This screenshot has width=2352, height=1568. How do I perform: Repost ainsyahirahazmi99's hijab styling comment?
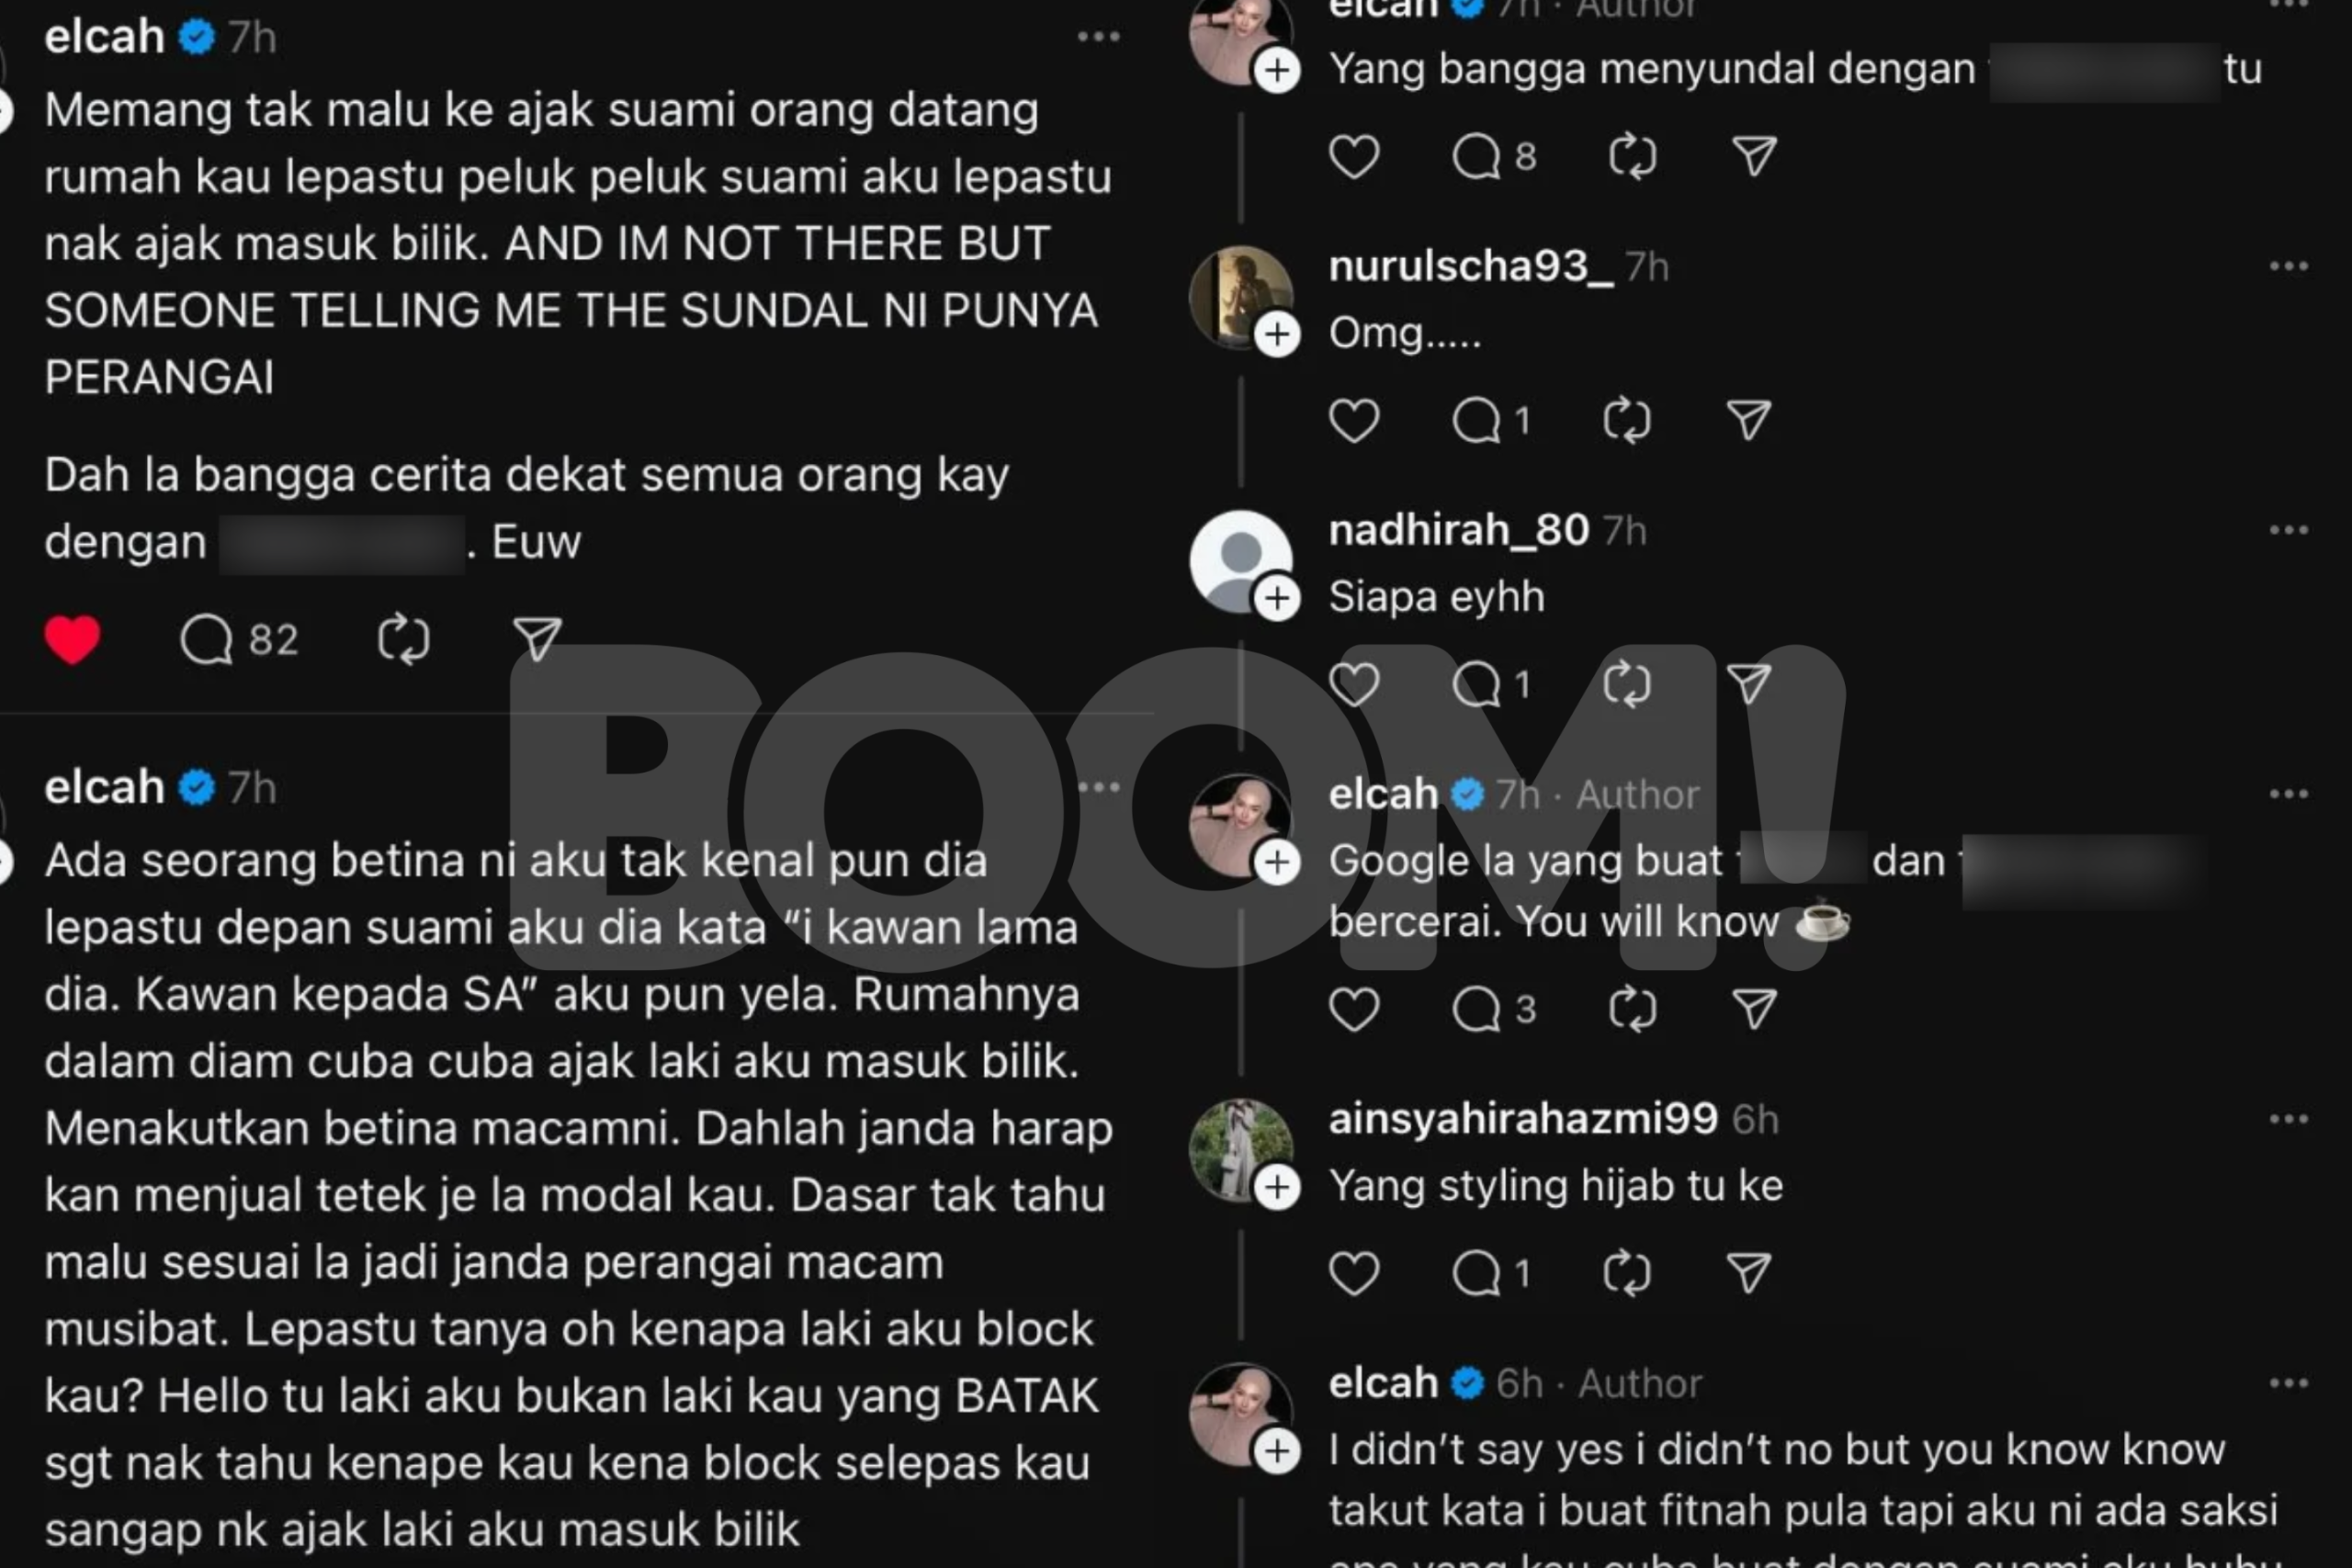pos(1627,1273)
